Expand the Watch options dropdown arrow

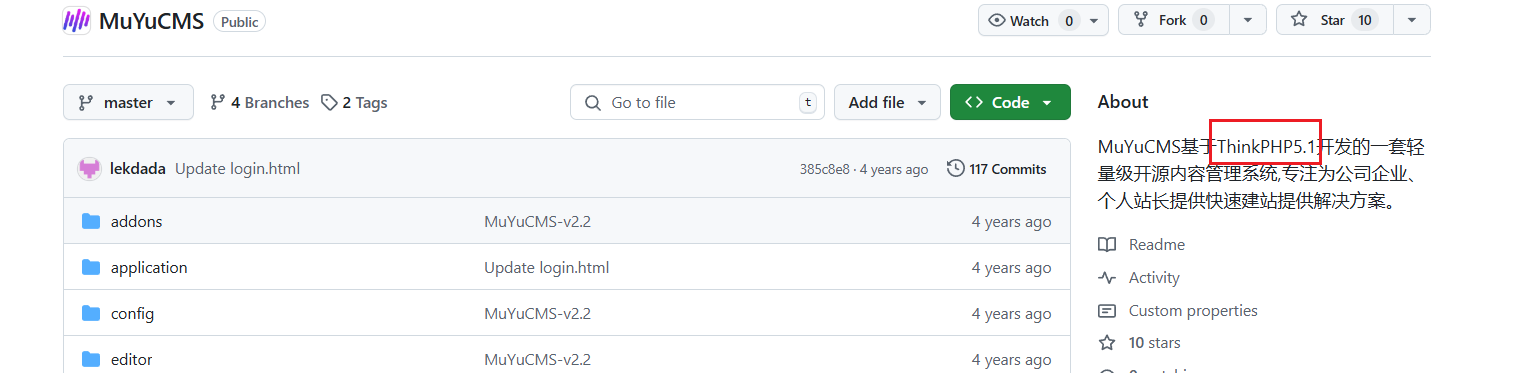coord(1095,20)
